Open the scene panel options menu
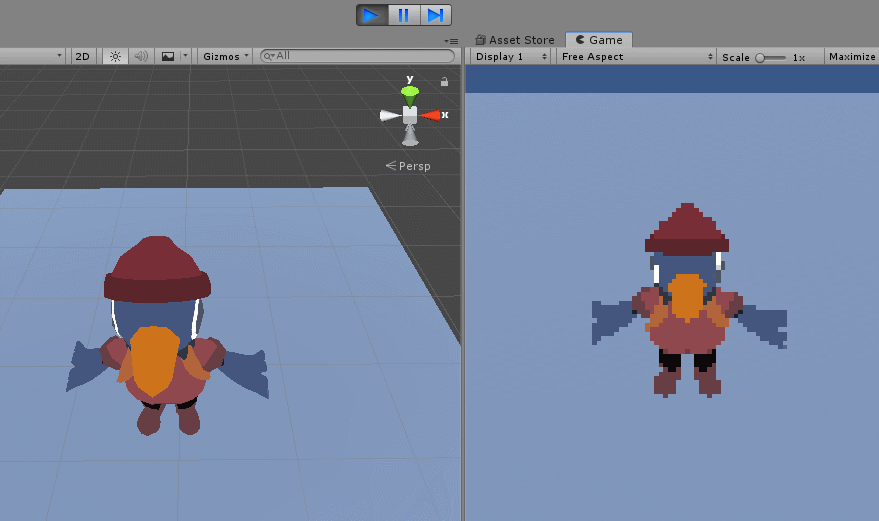Viewport: 879px width, 521px height. point(451,41)
